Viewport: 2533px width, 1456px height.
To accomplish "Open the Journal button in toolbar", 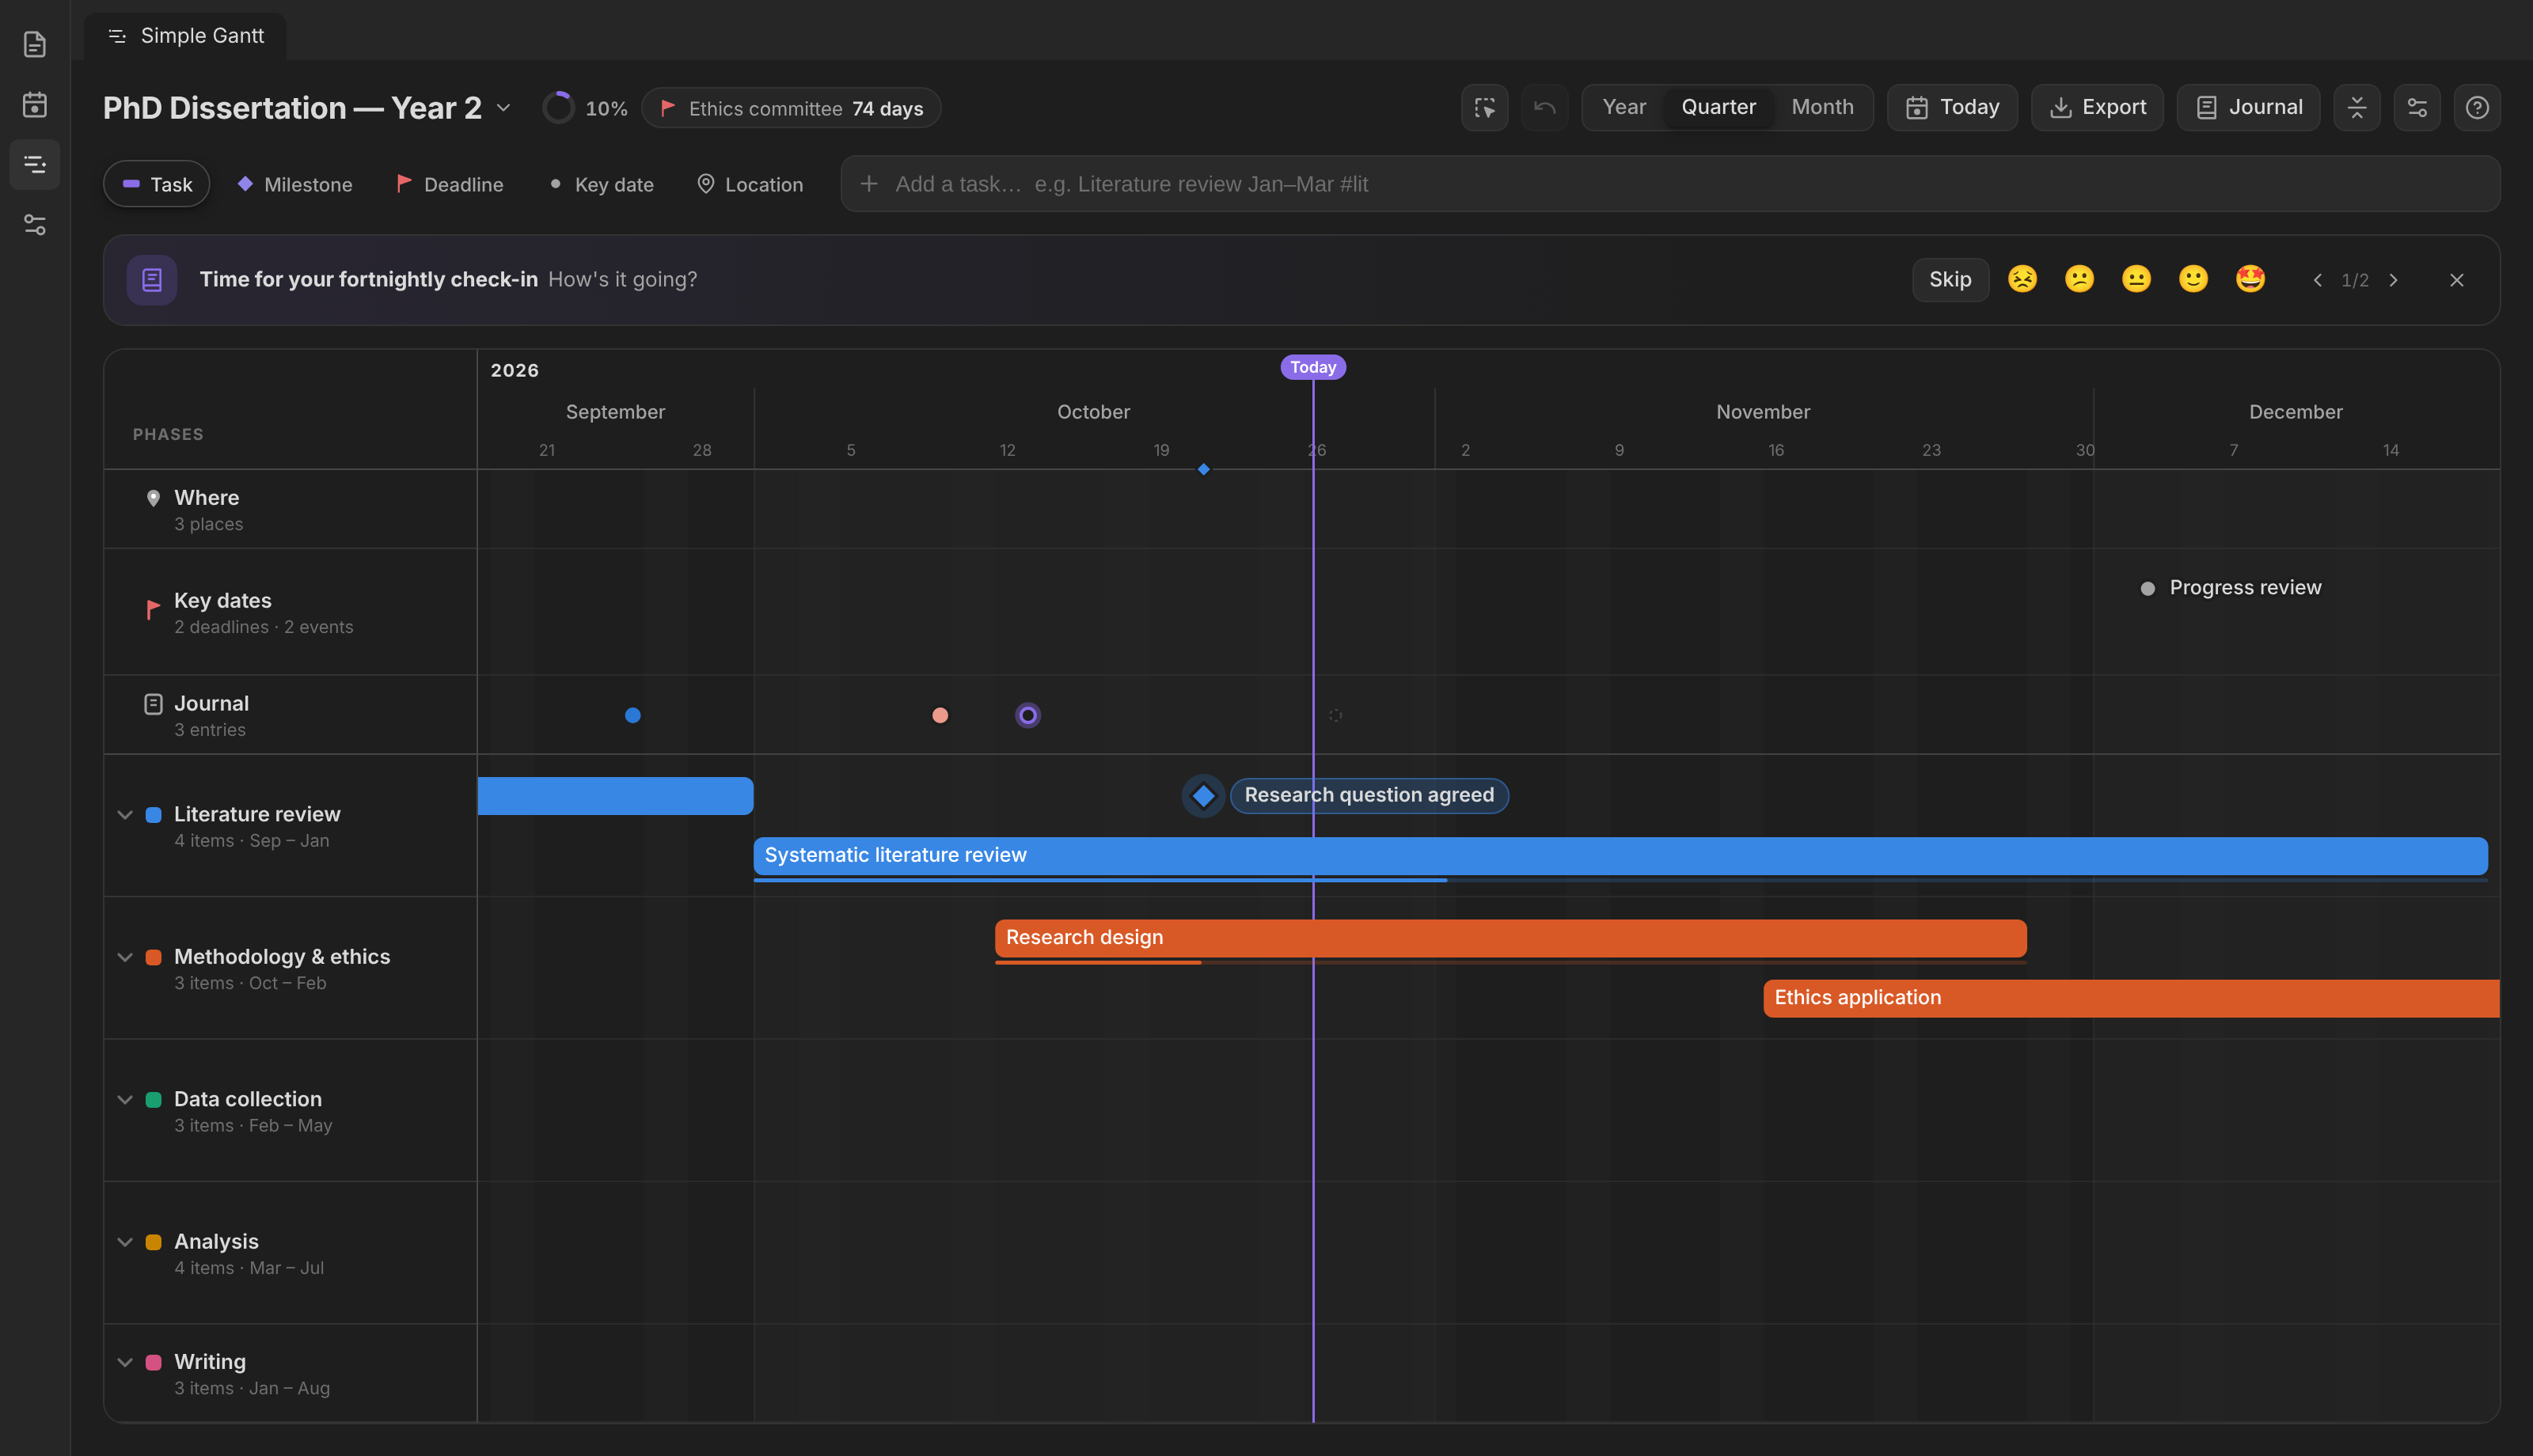I will 2248,108.
